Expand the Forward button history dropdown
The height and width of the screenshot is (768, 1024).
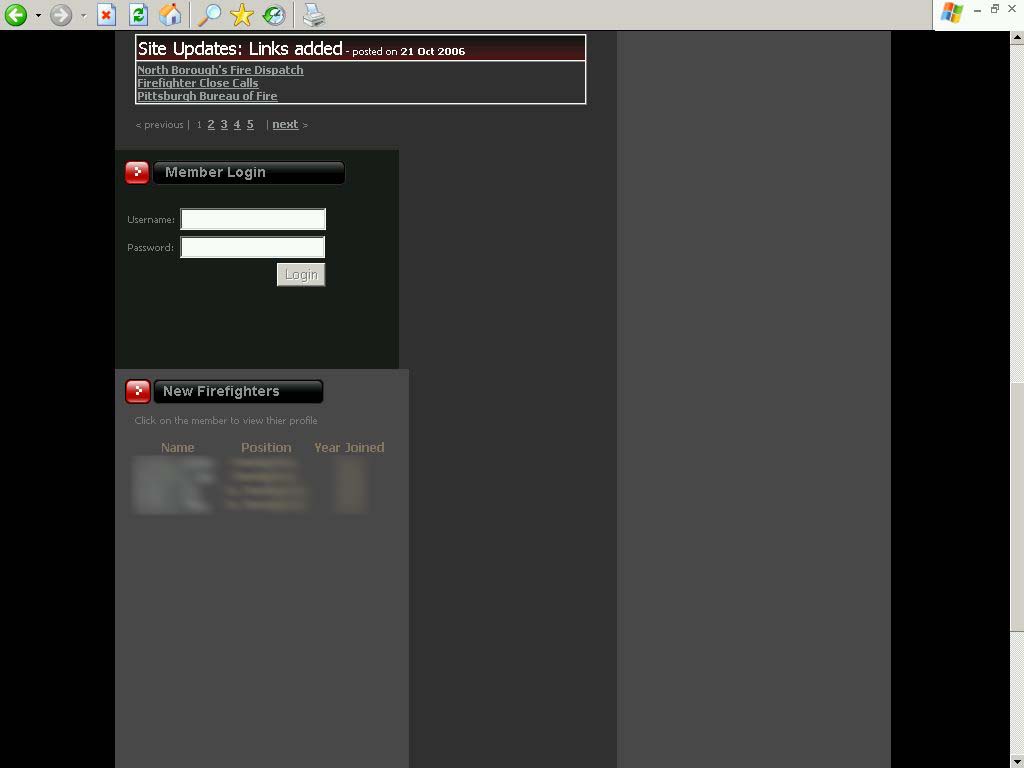pyautogui.click(x=83, y=16)
